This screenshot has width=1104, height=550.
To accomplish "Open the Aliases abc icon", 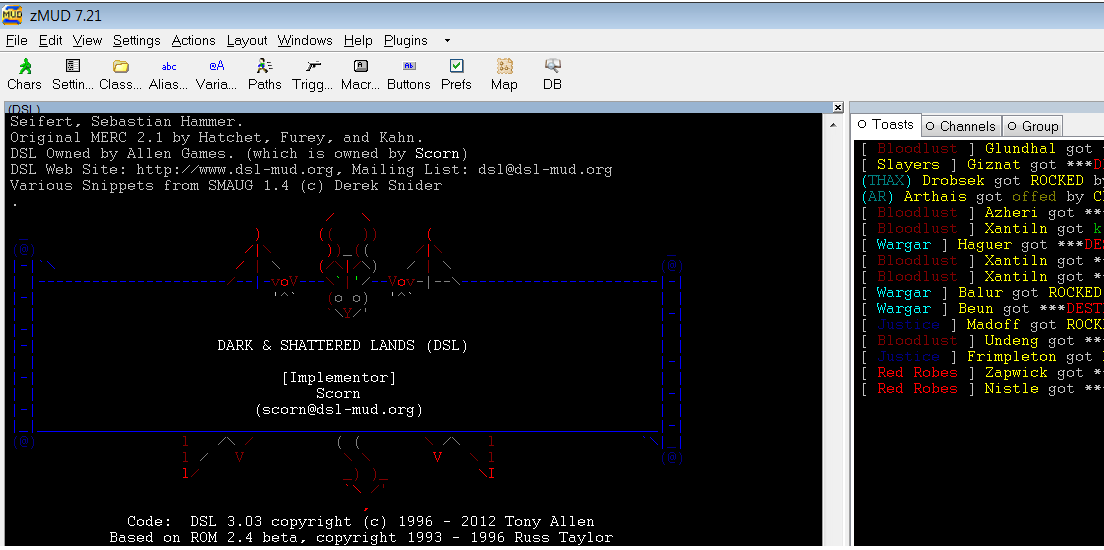I will (x=168, y=75).
